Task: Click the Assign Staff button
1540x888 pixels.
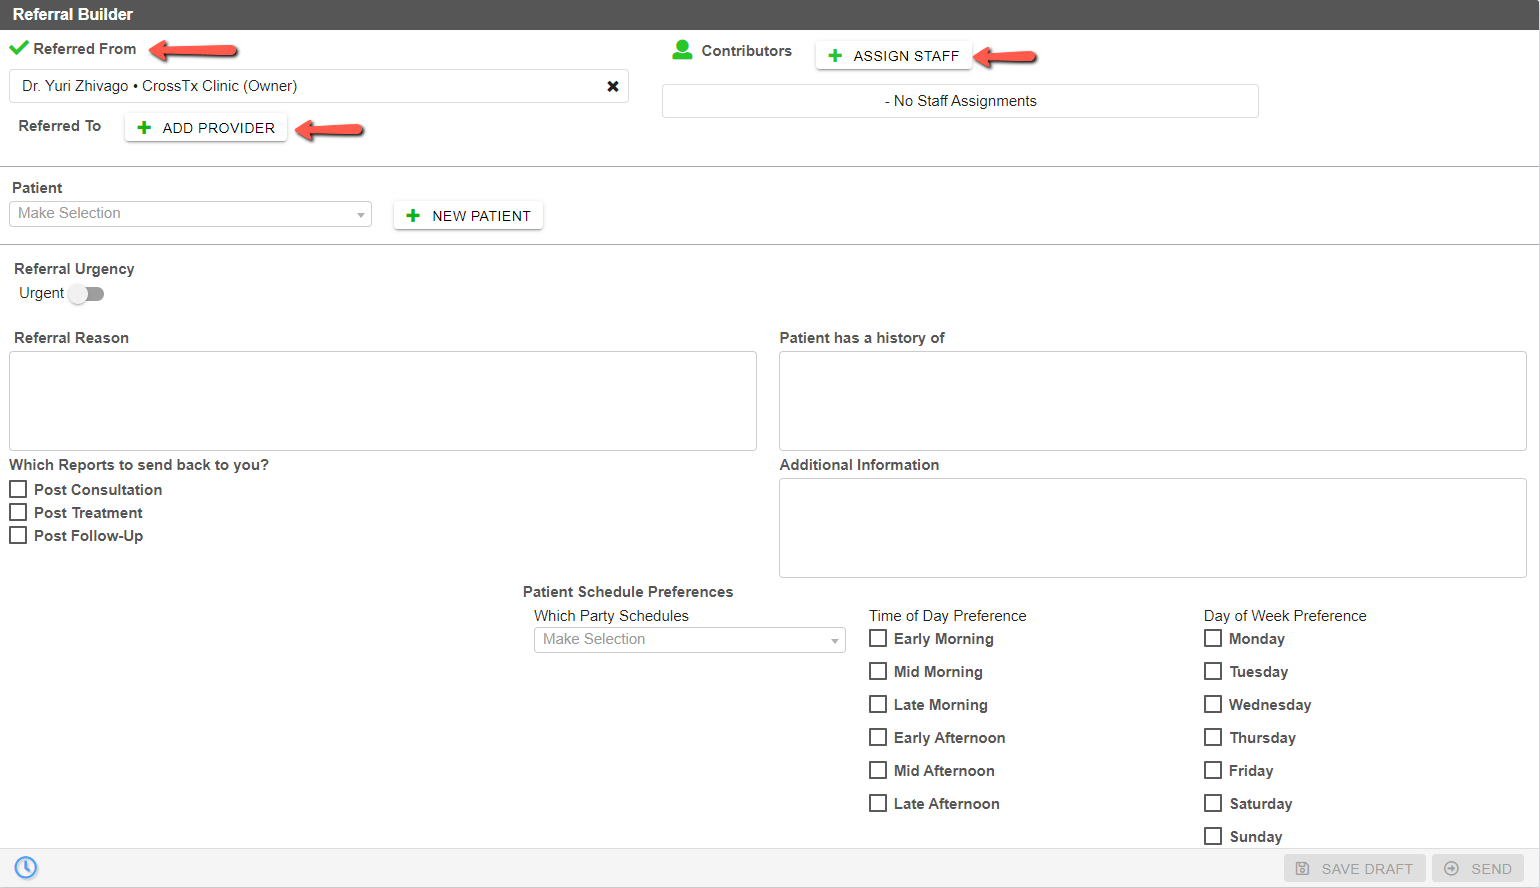Action: pyautogui.click(x=894, y=56)
